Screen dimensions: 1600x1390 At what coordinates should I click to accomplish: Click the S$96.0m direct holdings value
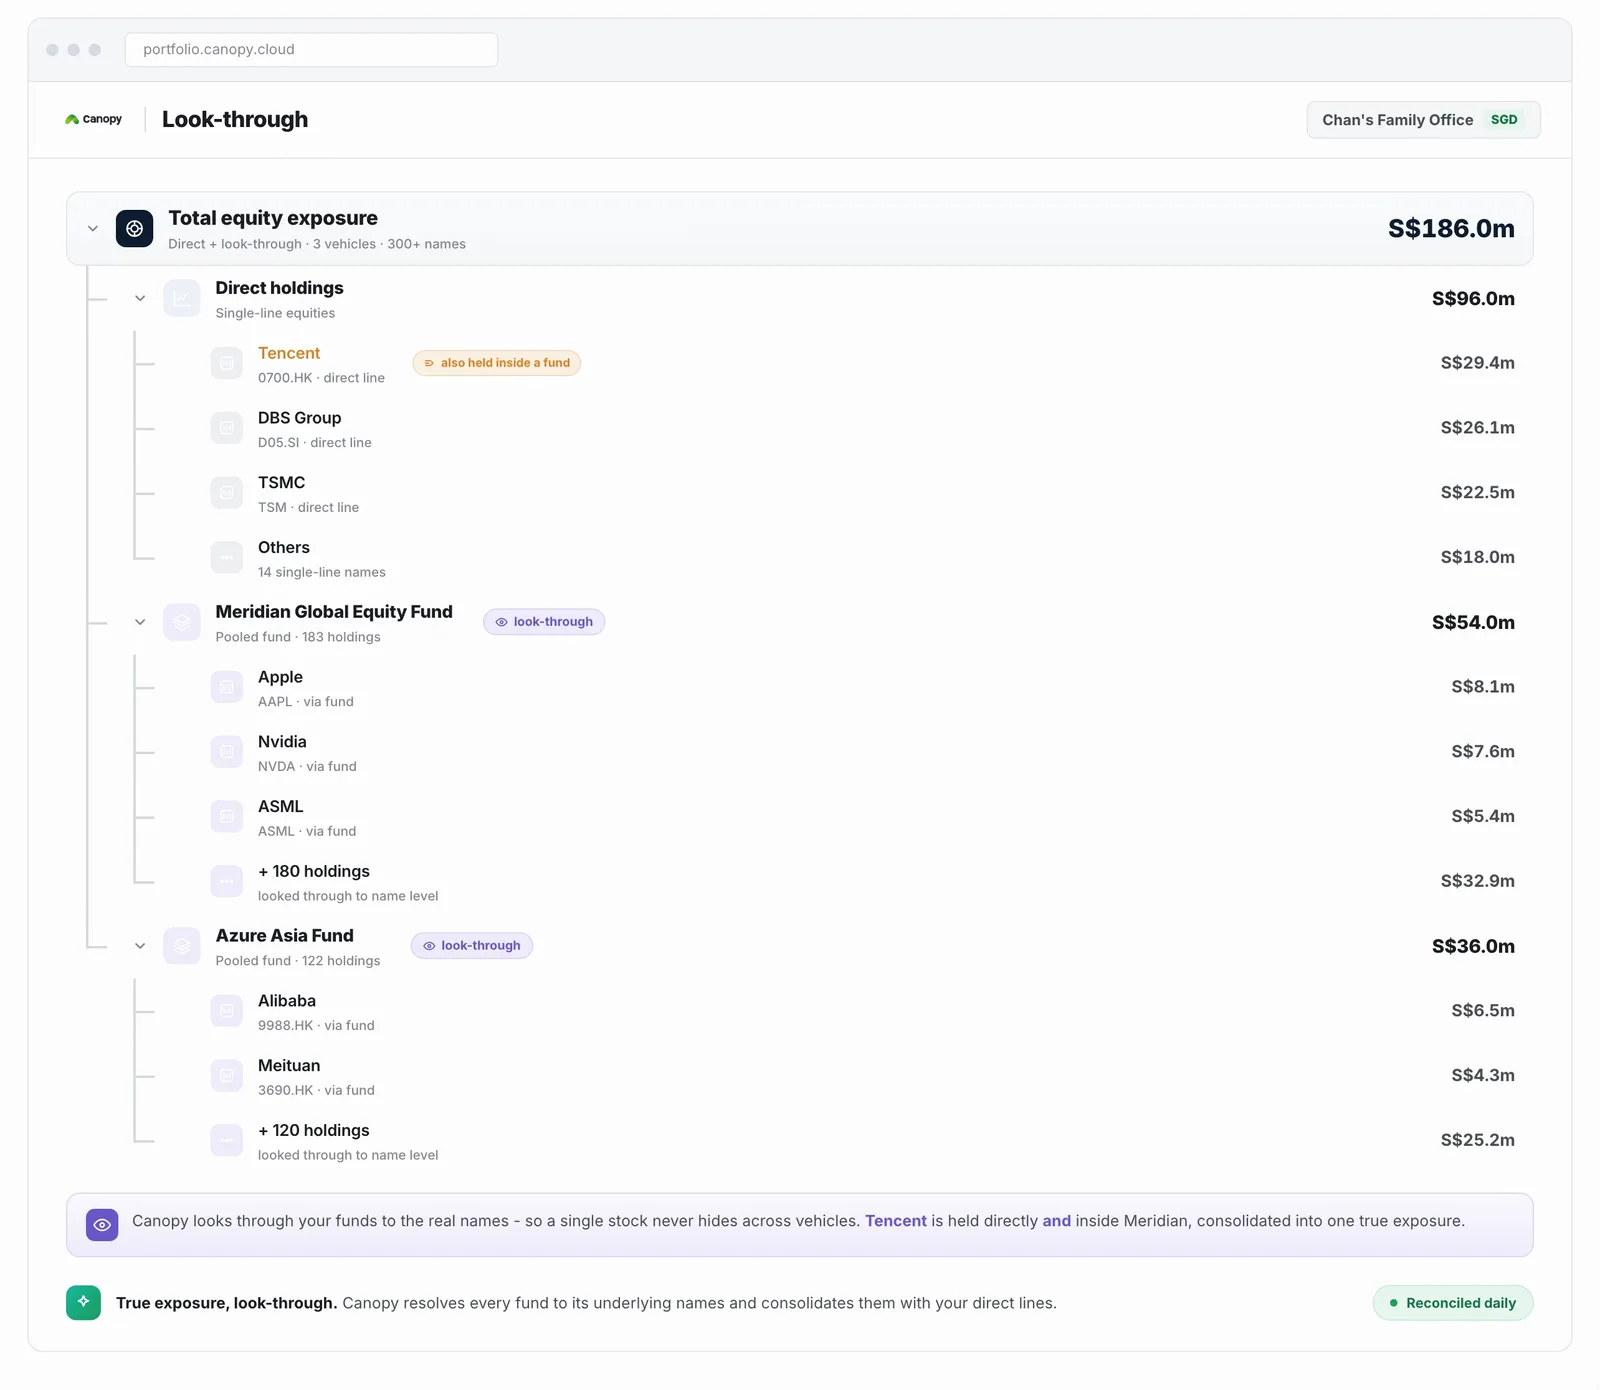[1473, 299]
